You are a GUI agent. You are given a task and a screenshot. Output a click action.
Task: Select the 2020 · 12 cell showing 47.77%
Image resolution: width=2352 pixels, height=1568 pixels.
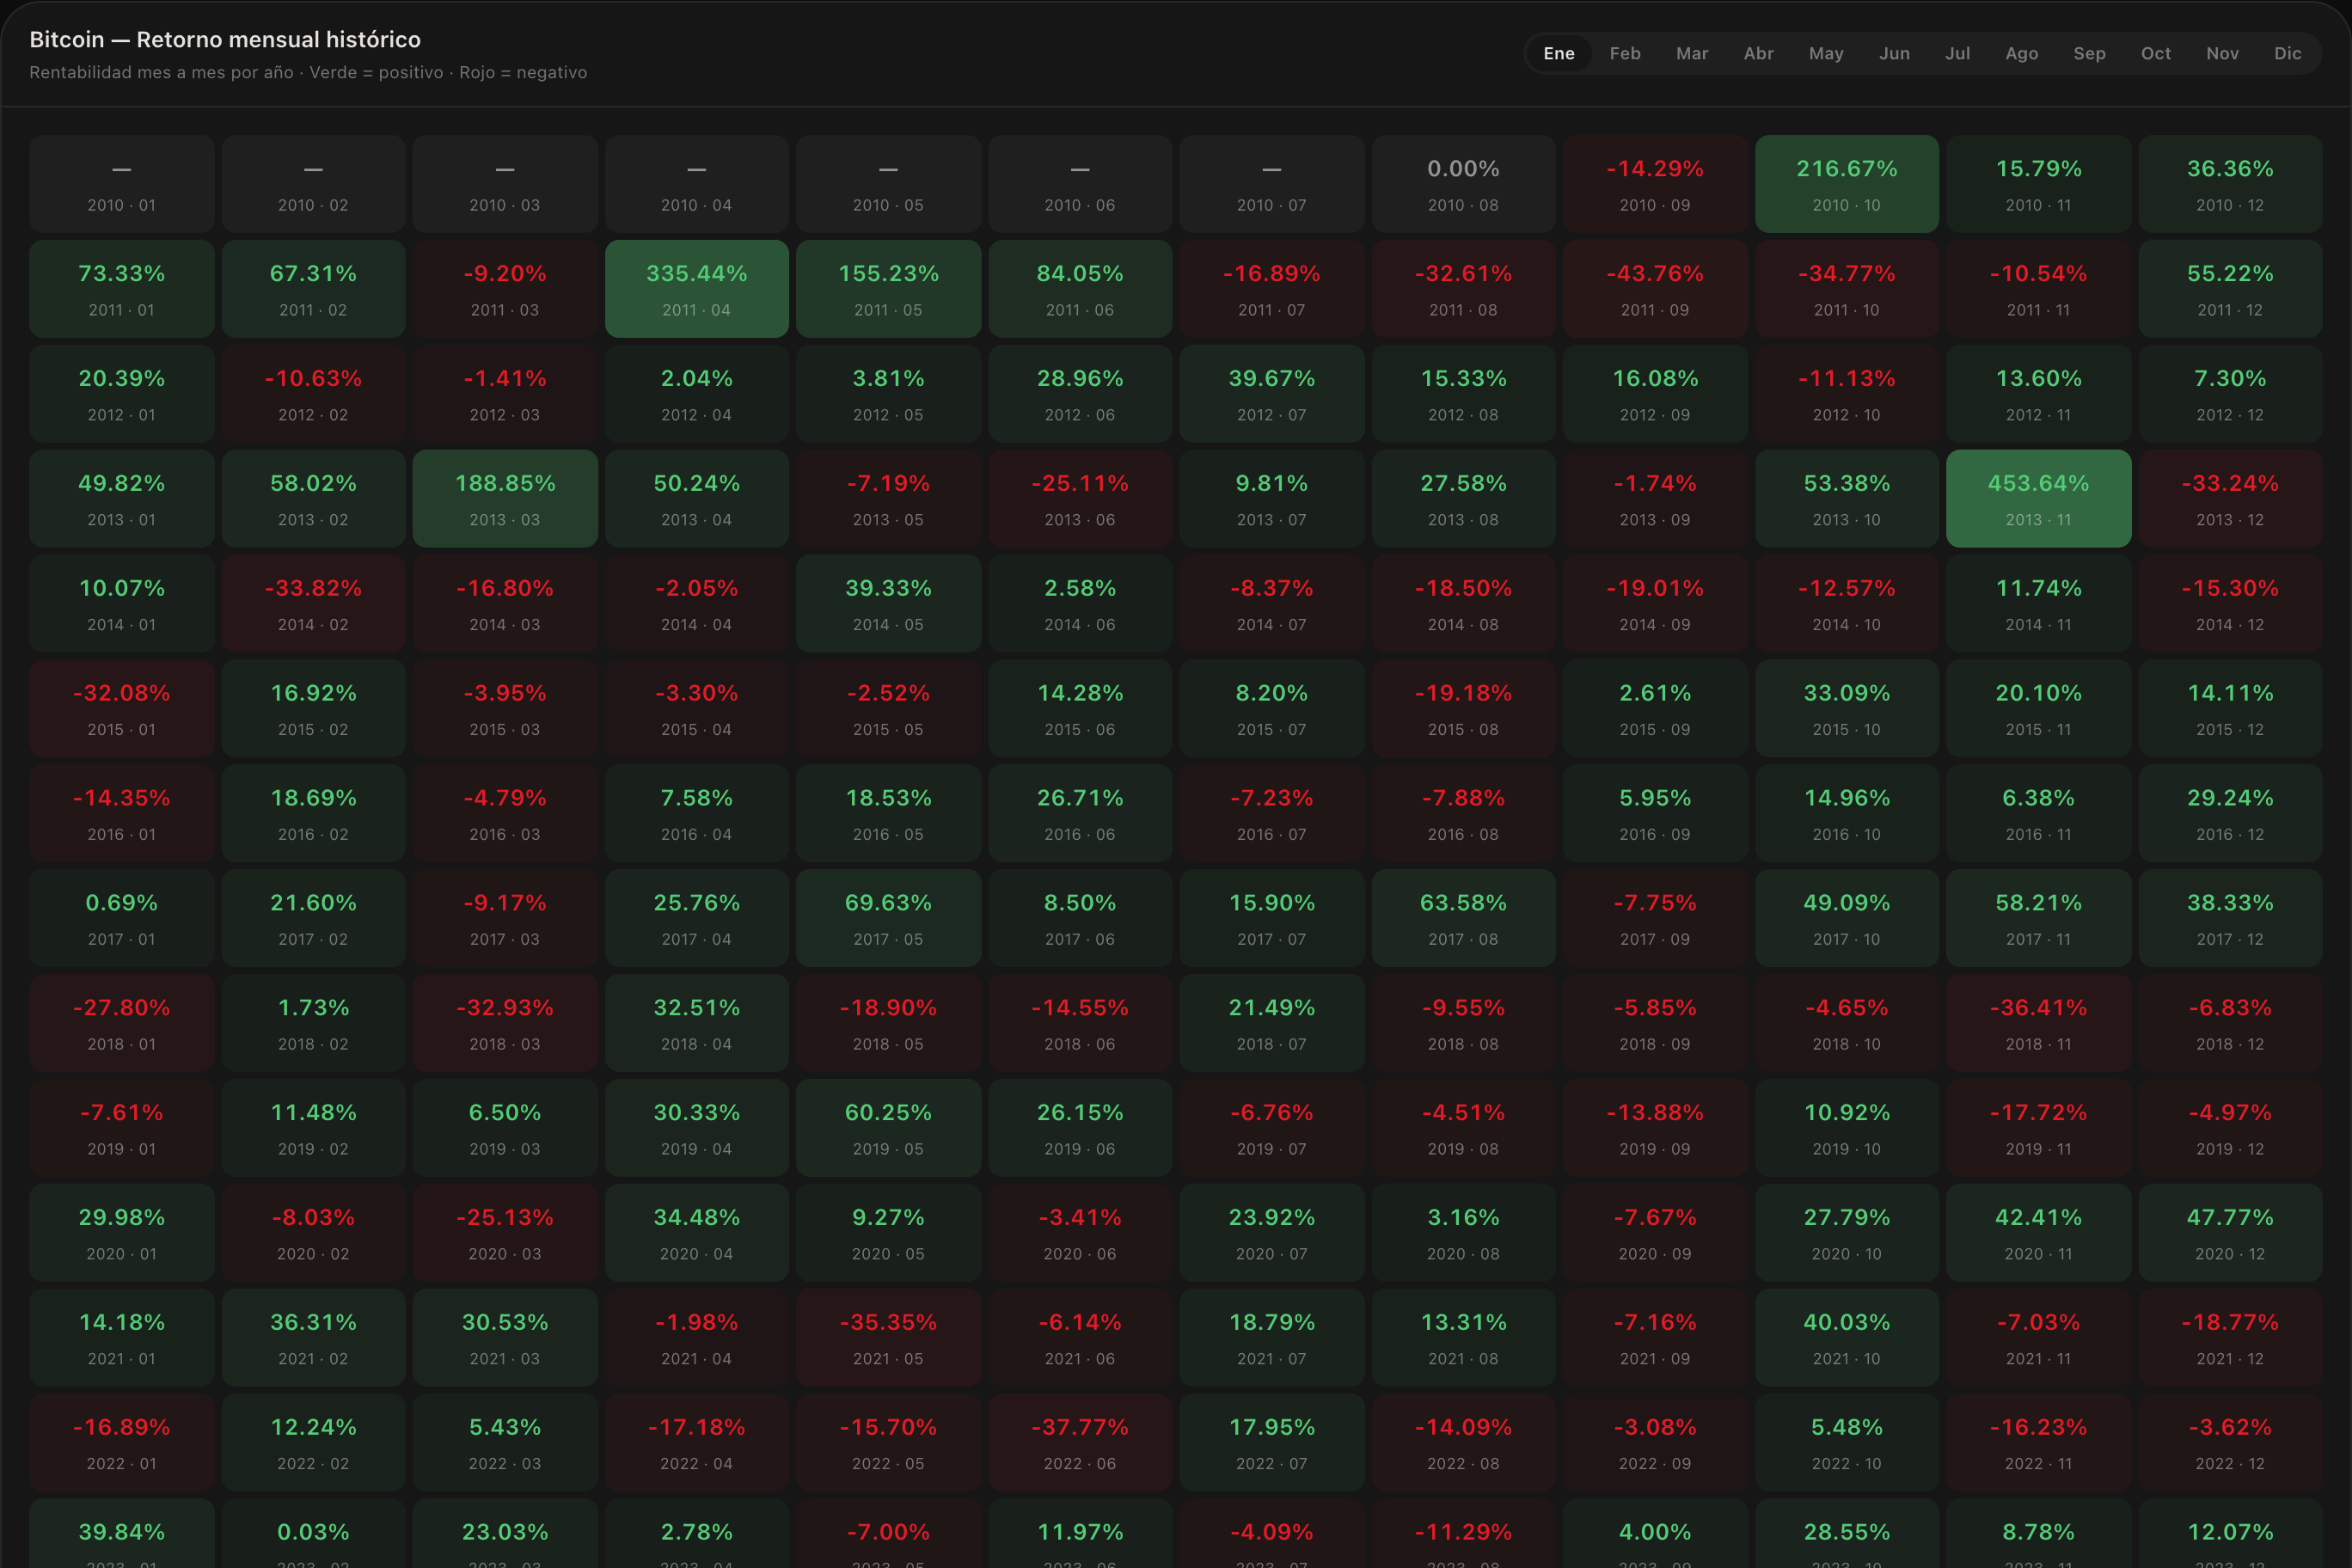click(2230, 1233)
